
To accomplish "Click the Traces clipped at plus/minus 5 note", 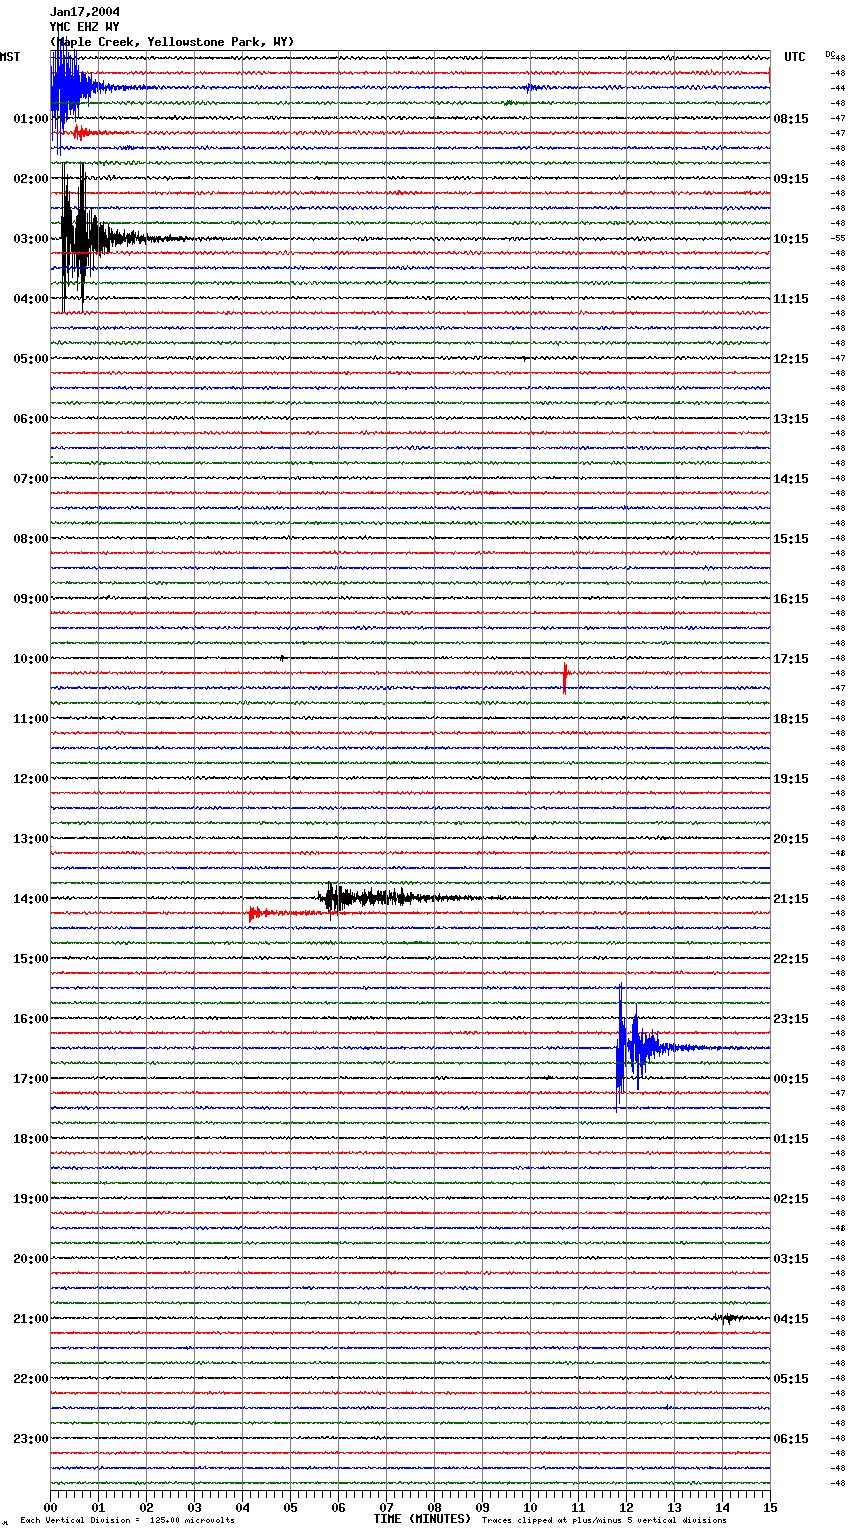I will pyautogui.click(x=604, y=1520).
